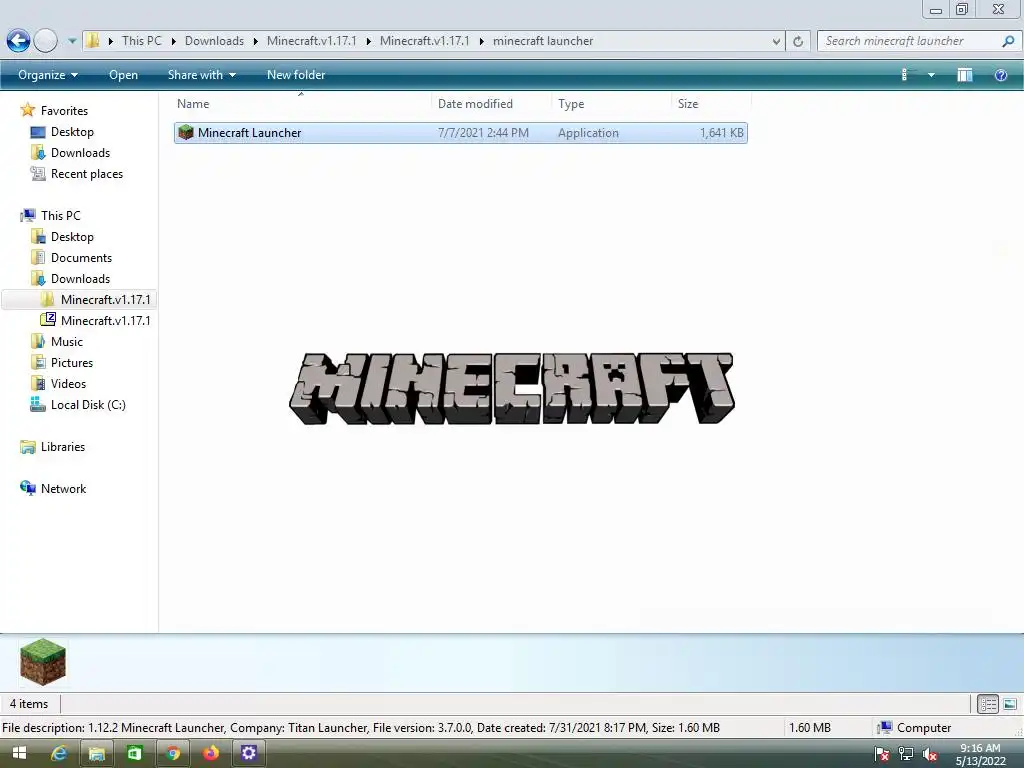Open Libraries in navigation pane
The image size is (1024, 768).
click(x=63, y=447)
